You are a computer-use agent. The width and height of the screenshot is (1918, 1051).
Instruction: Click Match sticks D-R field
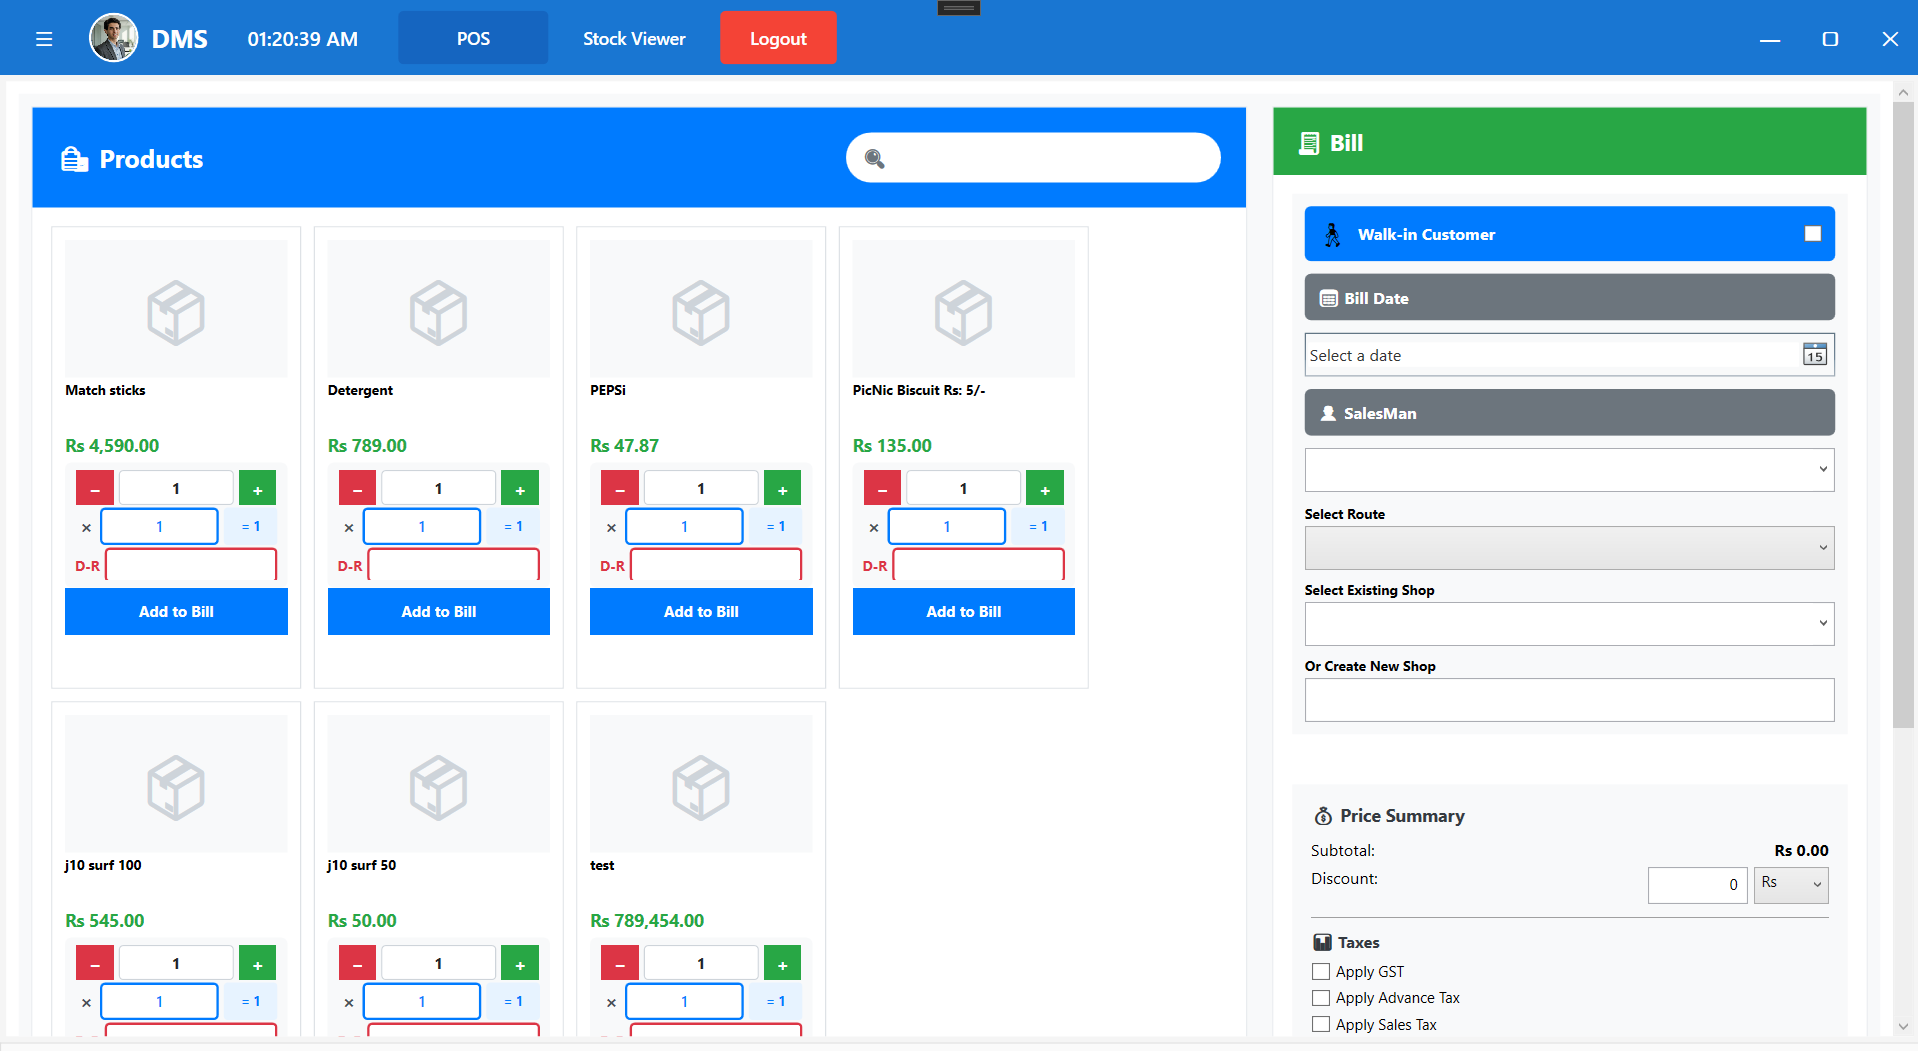[191, 565]
